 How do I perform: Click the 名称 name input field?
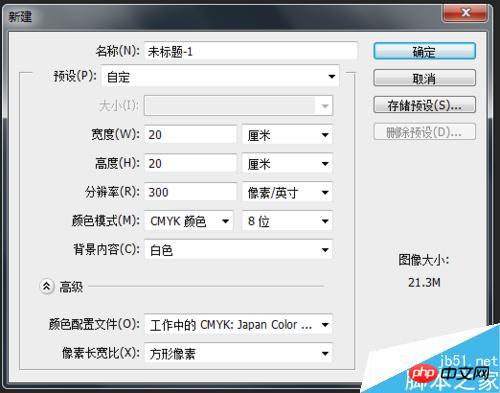[x=251, y=51]
